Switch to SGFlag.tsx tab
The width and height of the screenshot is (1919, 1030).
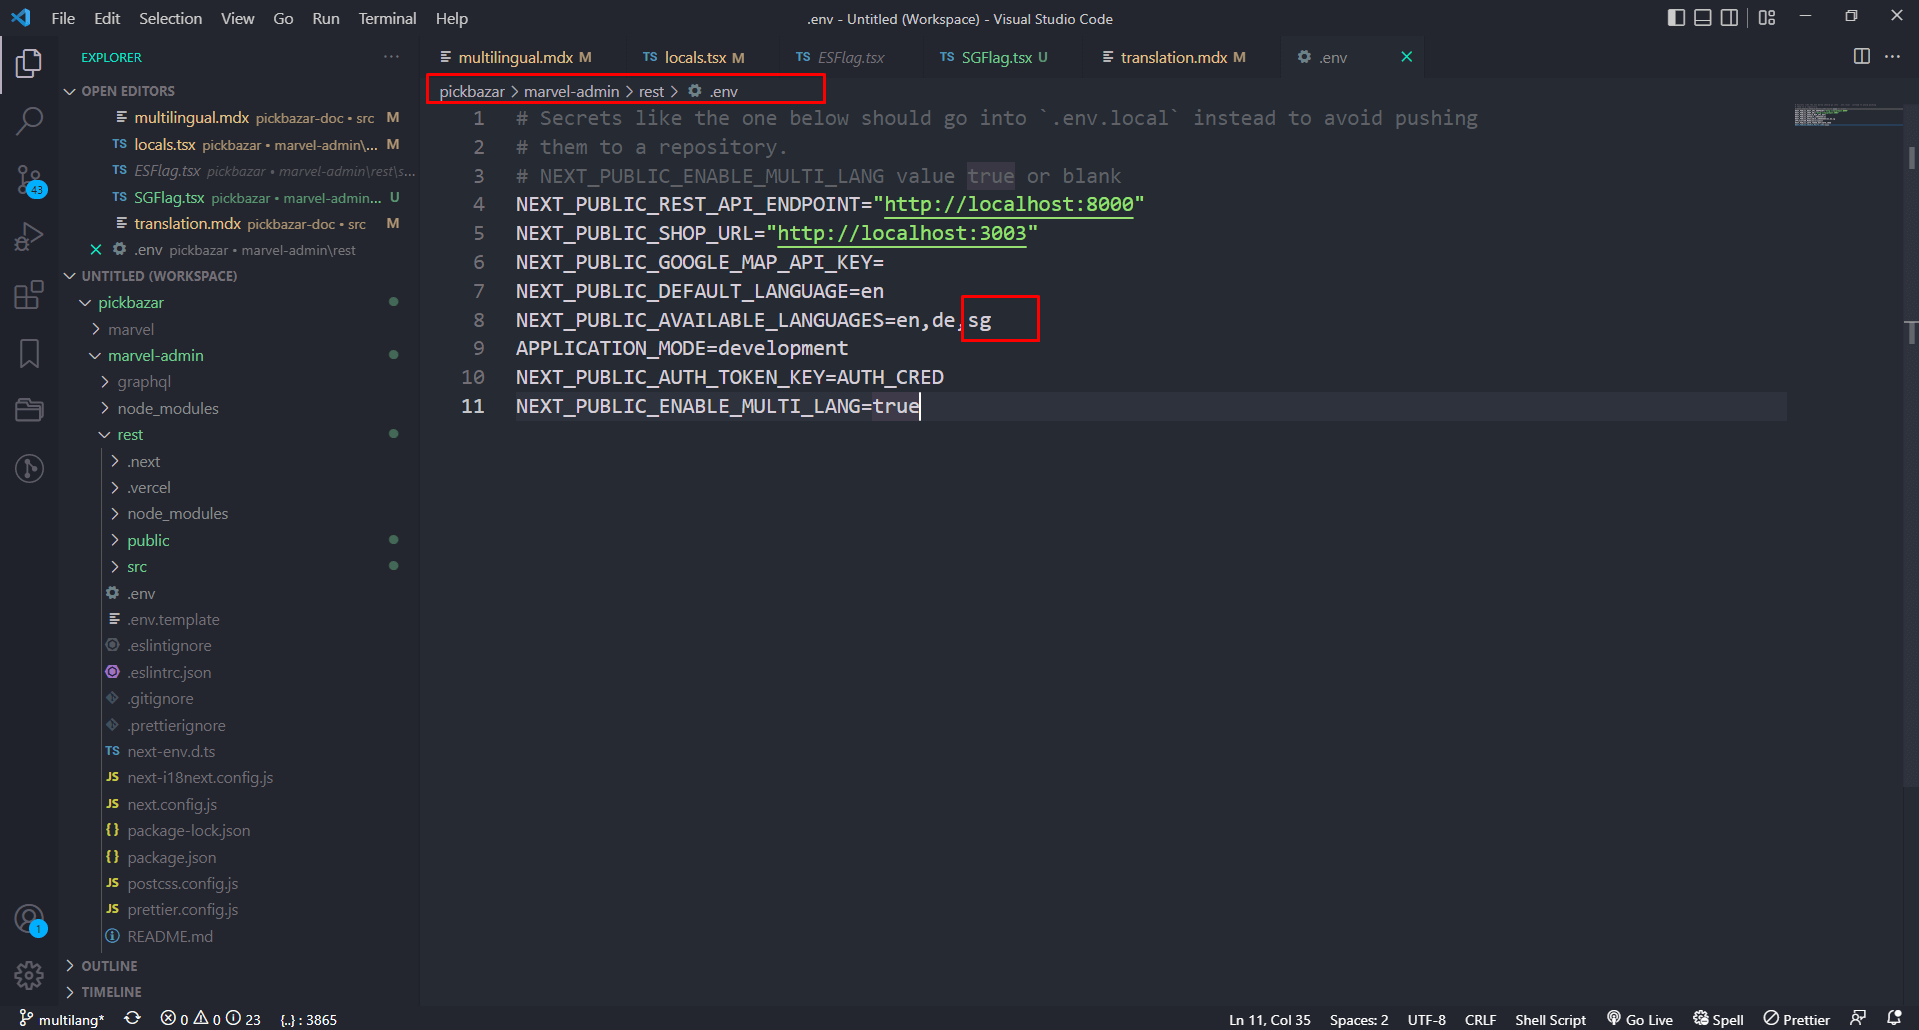[x=996, y=57]
